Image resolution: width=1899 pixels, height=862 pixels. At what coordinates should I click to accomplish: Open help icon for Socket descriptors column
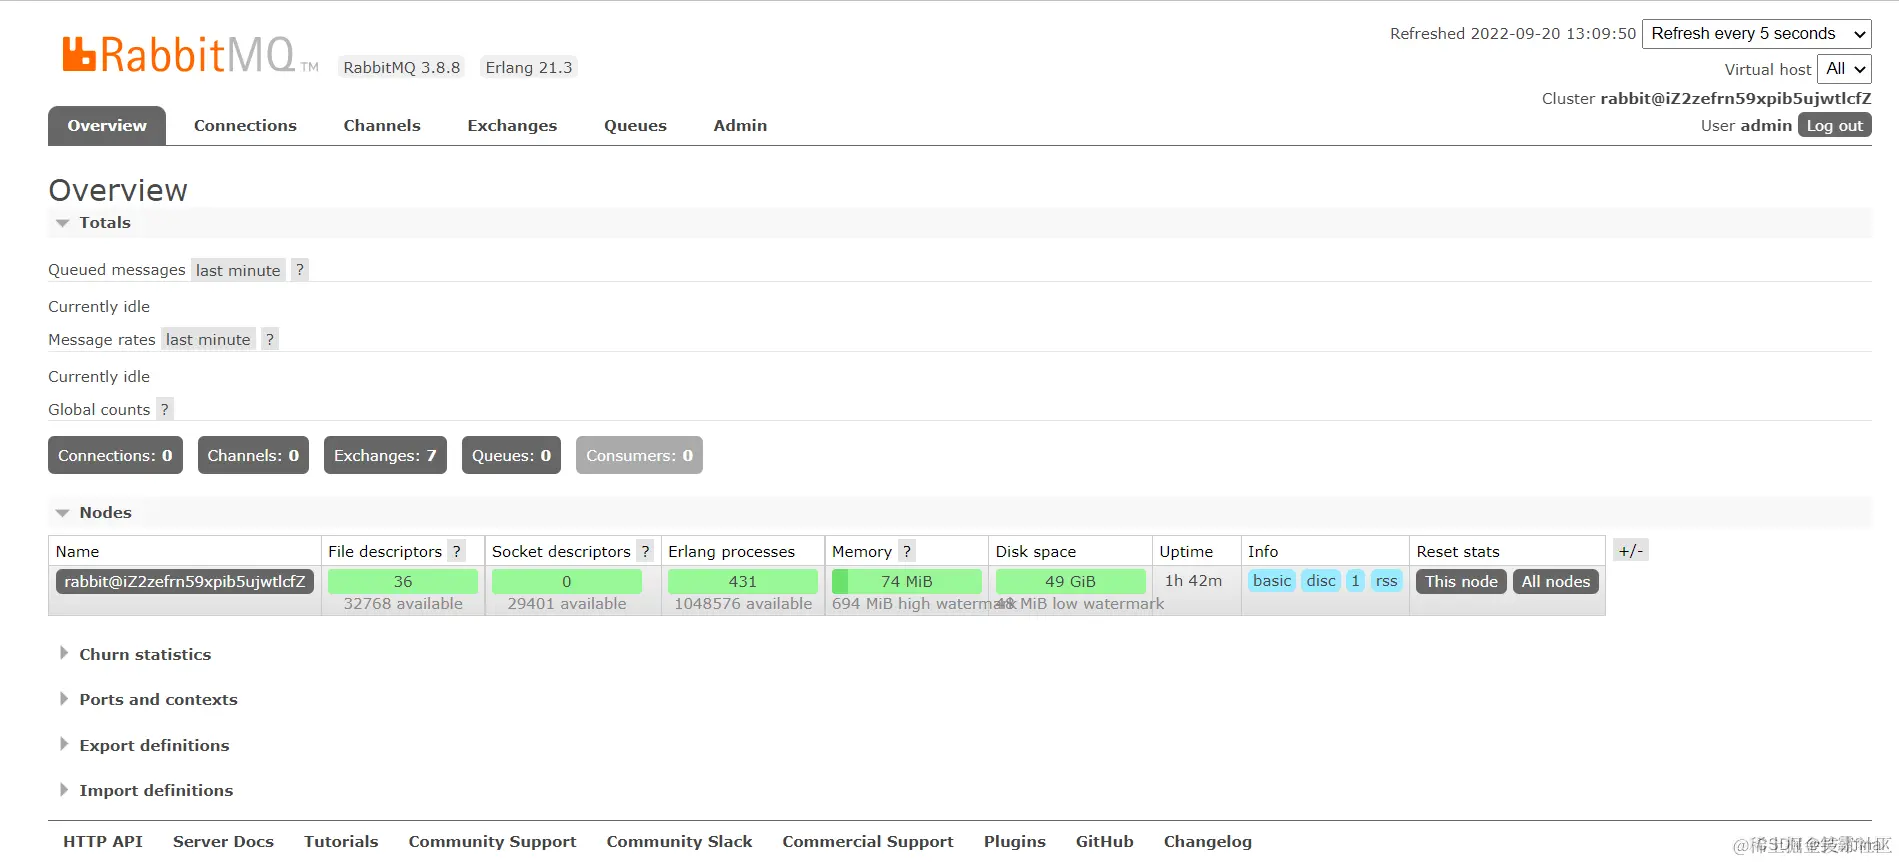pyautogui.click(x=646, y=552)
